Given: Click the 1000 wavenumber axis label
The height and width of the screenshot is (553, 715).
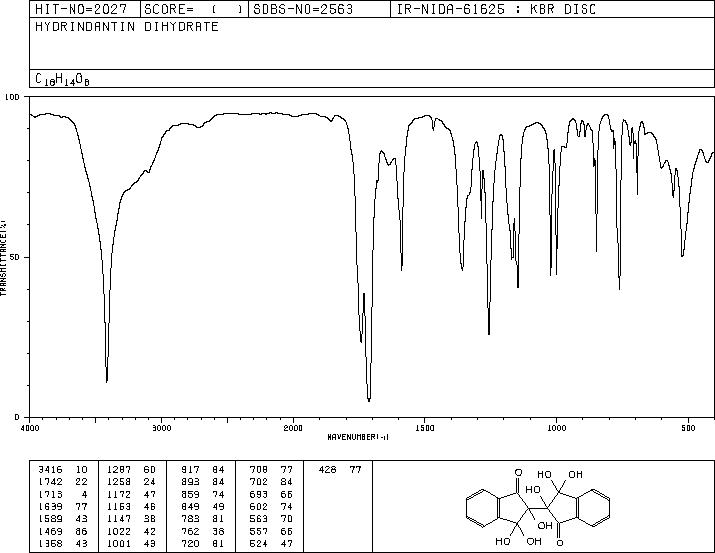Looking at the screenshot, I should click(556, 428).
